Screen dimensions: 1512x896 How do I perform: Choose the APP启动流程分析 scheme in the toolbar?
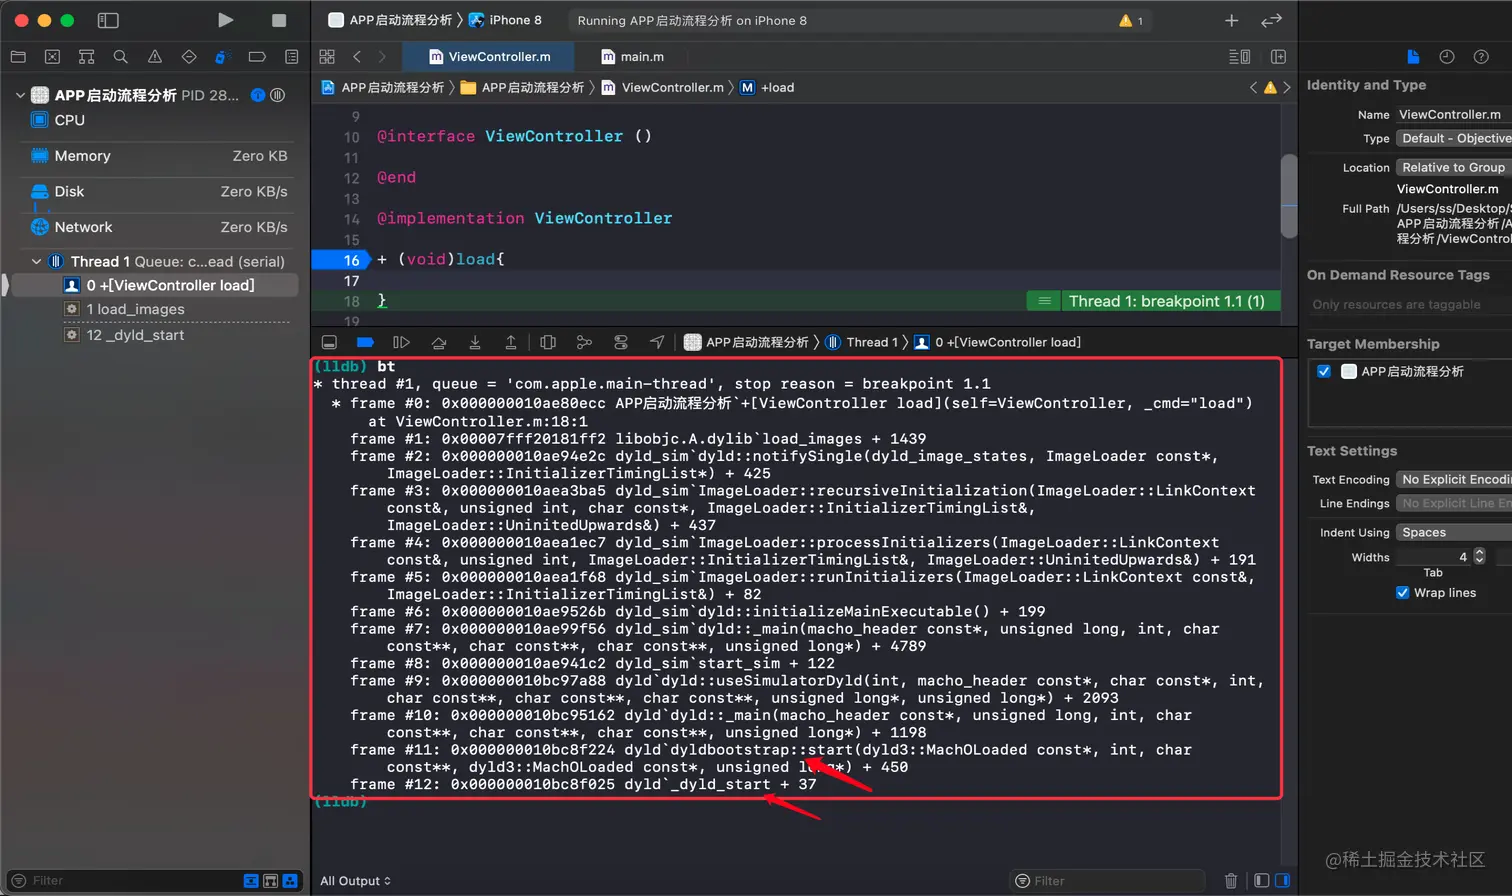390,20
